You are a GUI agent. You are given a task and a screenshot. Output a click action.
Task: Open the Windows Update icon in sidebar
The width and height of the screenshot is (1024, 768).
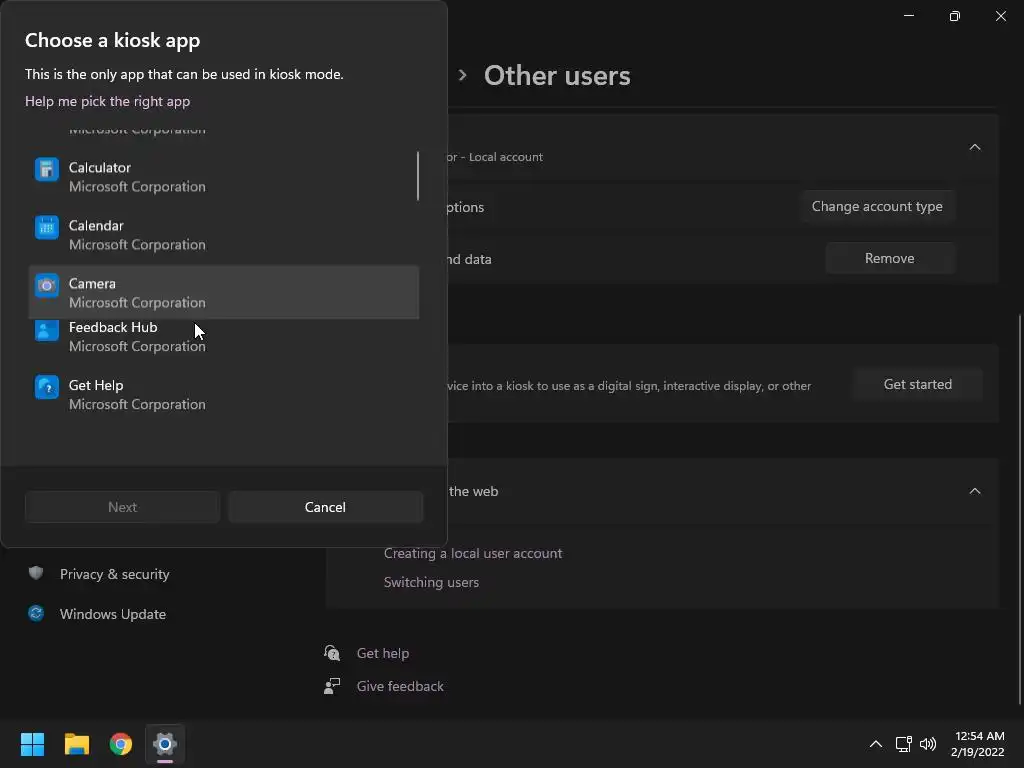coord(37,614)
